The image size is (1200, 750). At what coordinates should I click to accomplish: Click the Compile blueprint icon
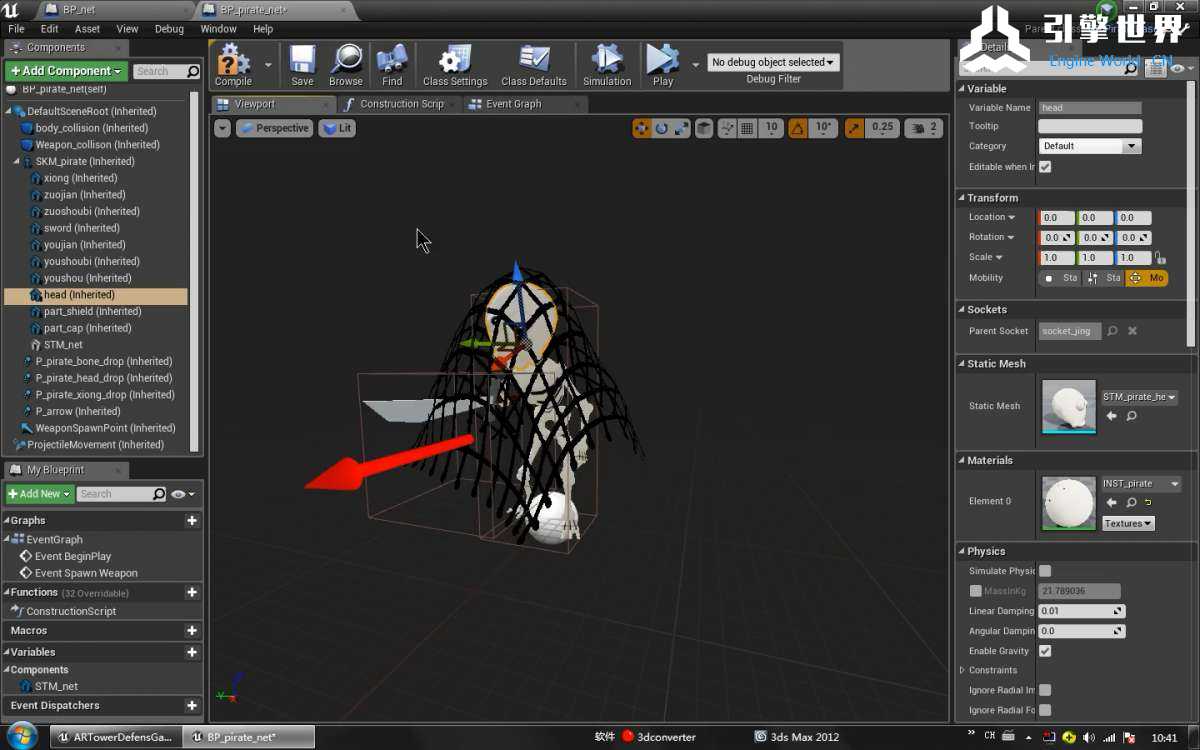pos(233,62)
